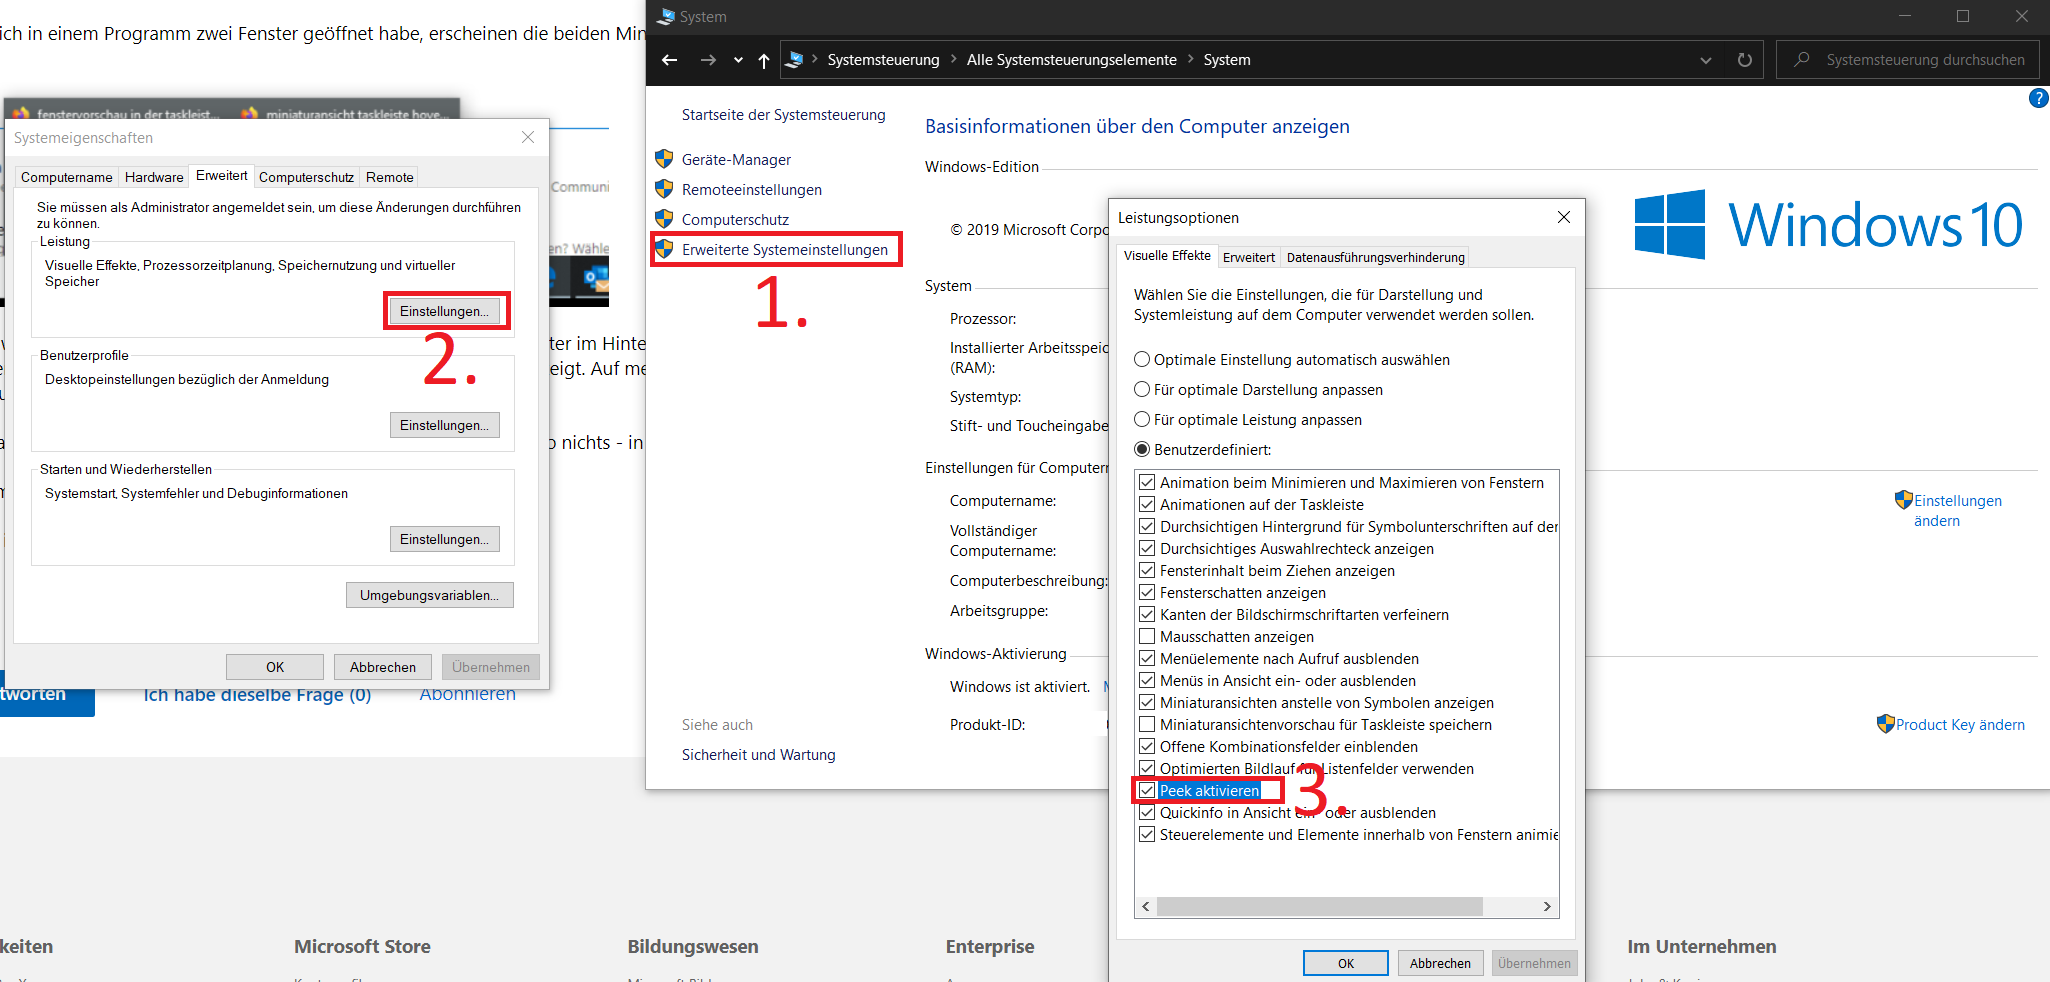The height and width of the screenshot is (982, 2050).
Task: Open Sicherheit und Wartung link
Action: pos(758,755)
